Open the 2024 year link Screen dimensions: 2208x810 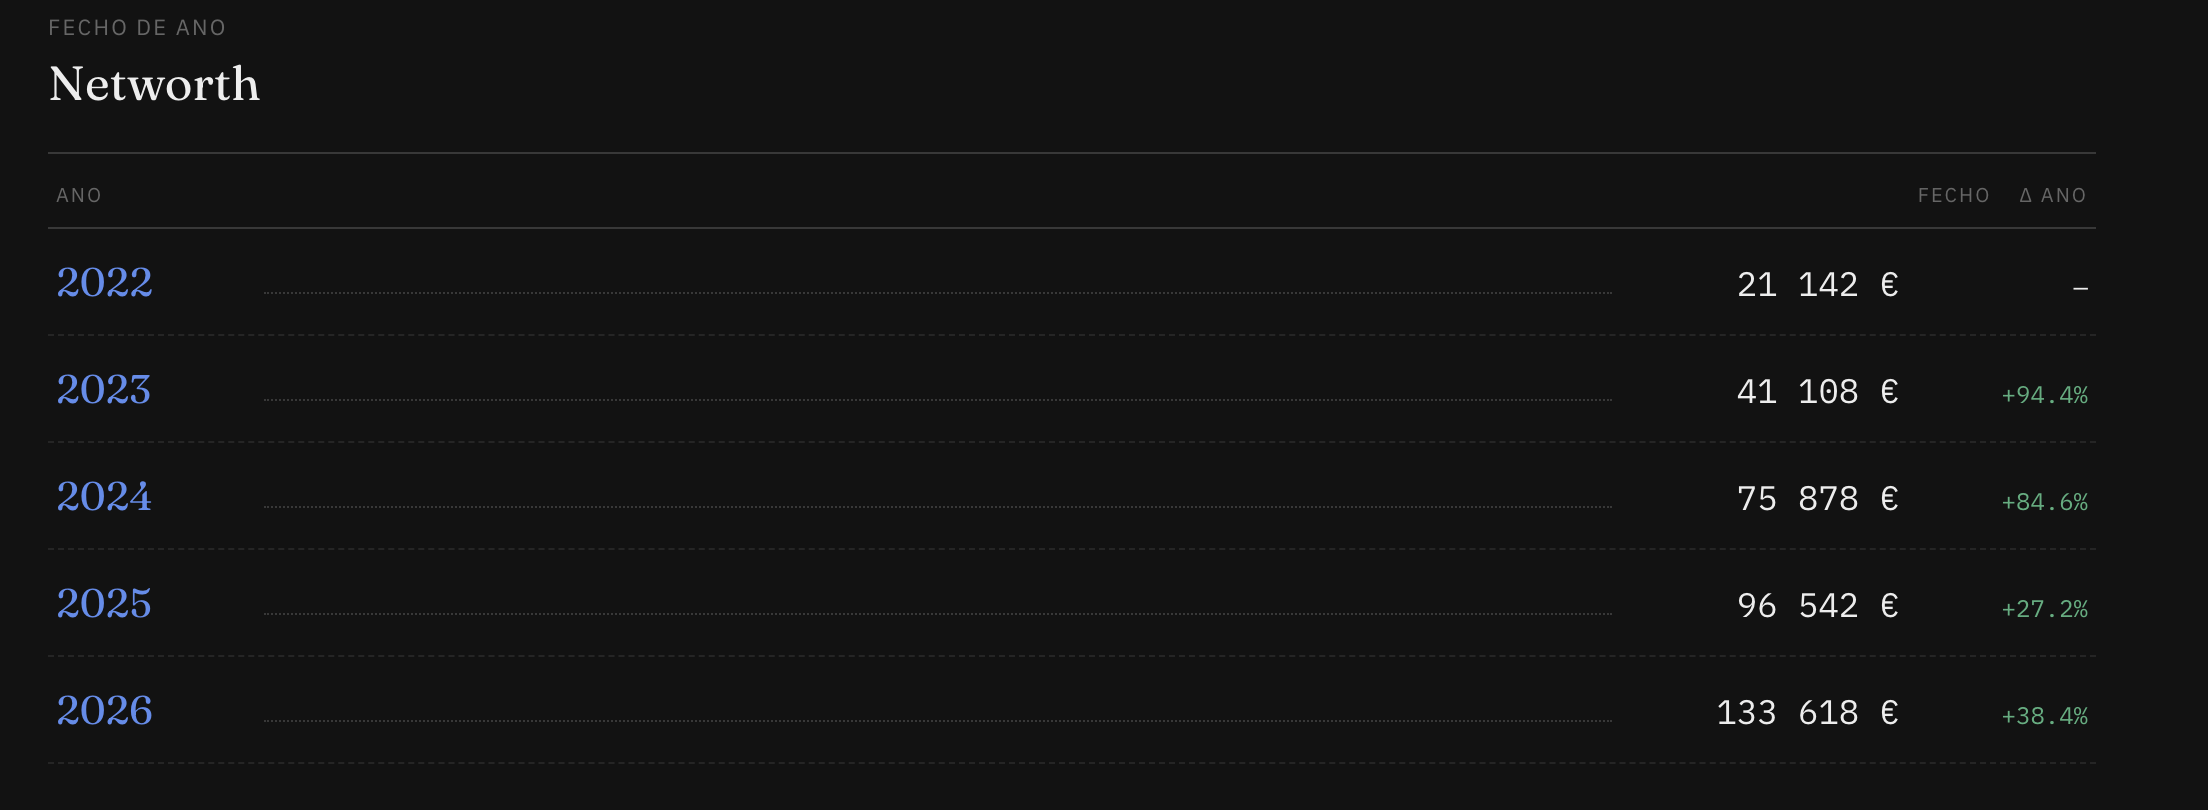[104, 496]
